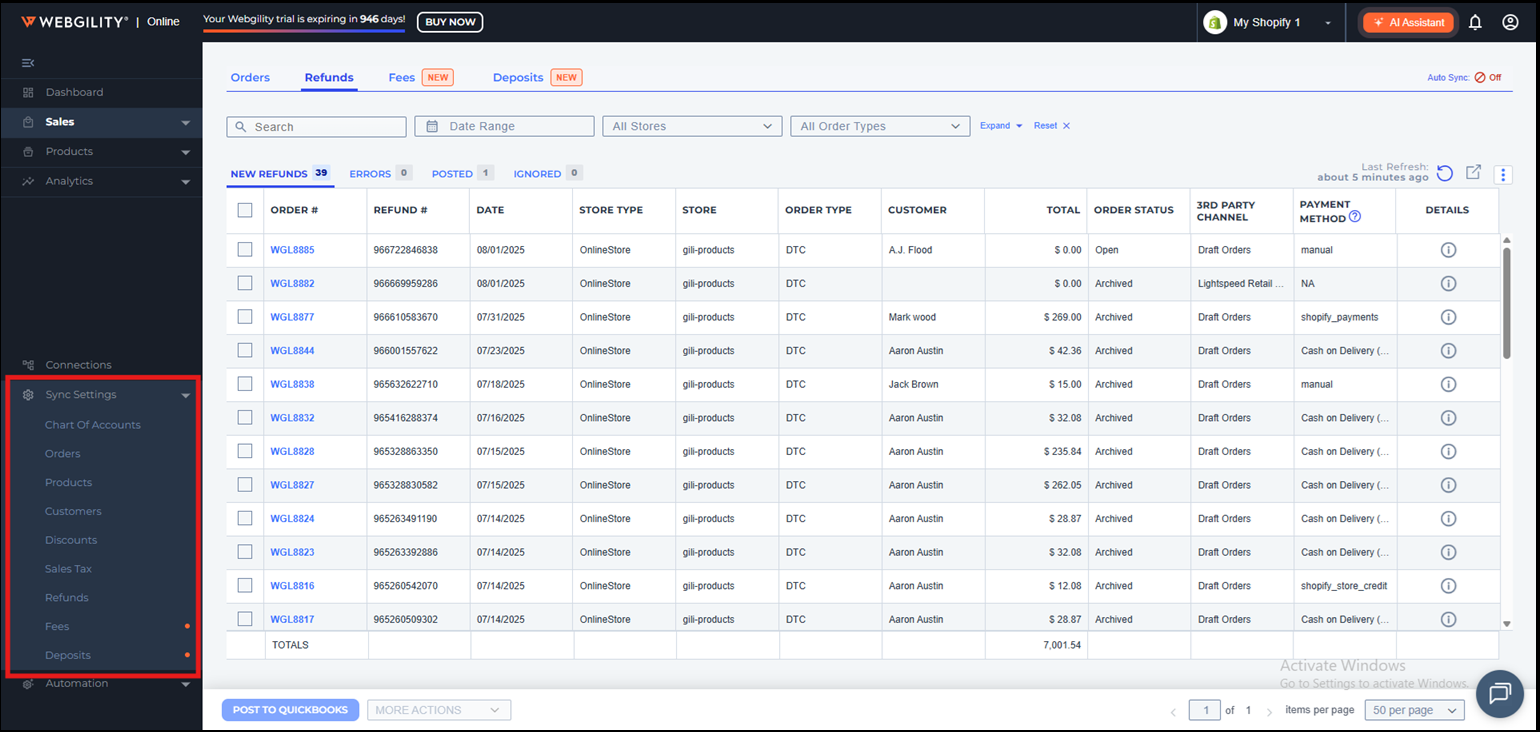This screenshot has height=732, width=1540.
Task: Check the box for order WGL8877
Action: click(x=245, y=317)
